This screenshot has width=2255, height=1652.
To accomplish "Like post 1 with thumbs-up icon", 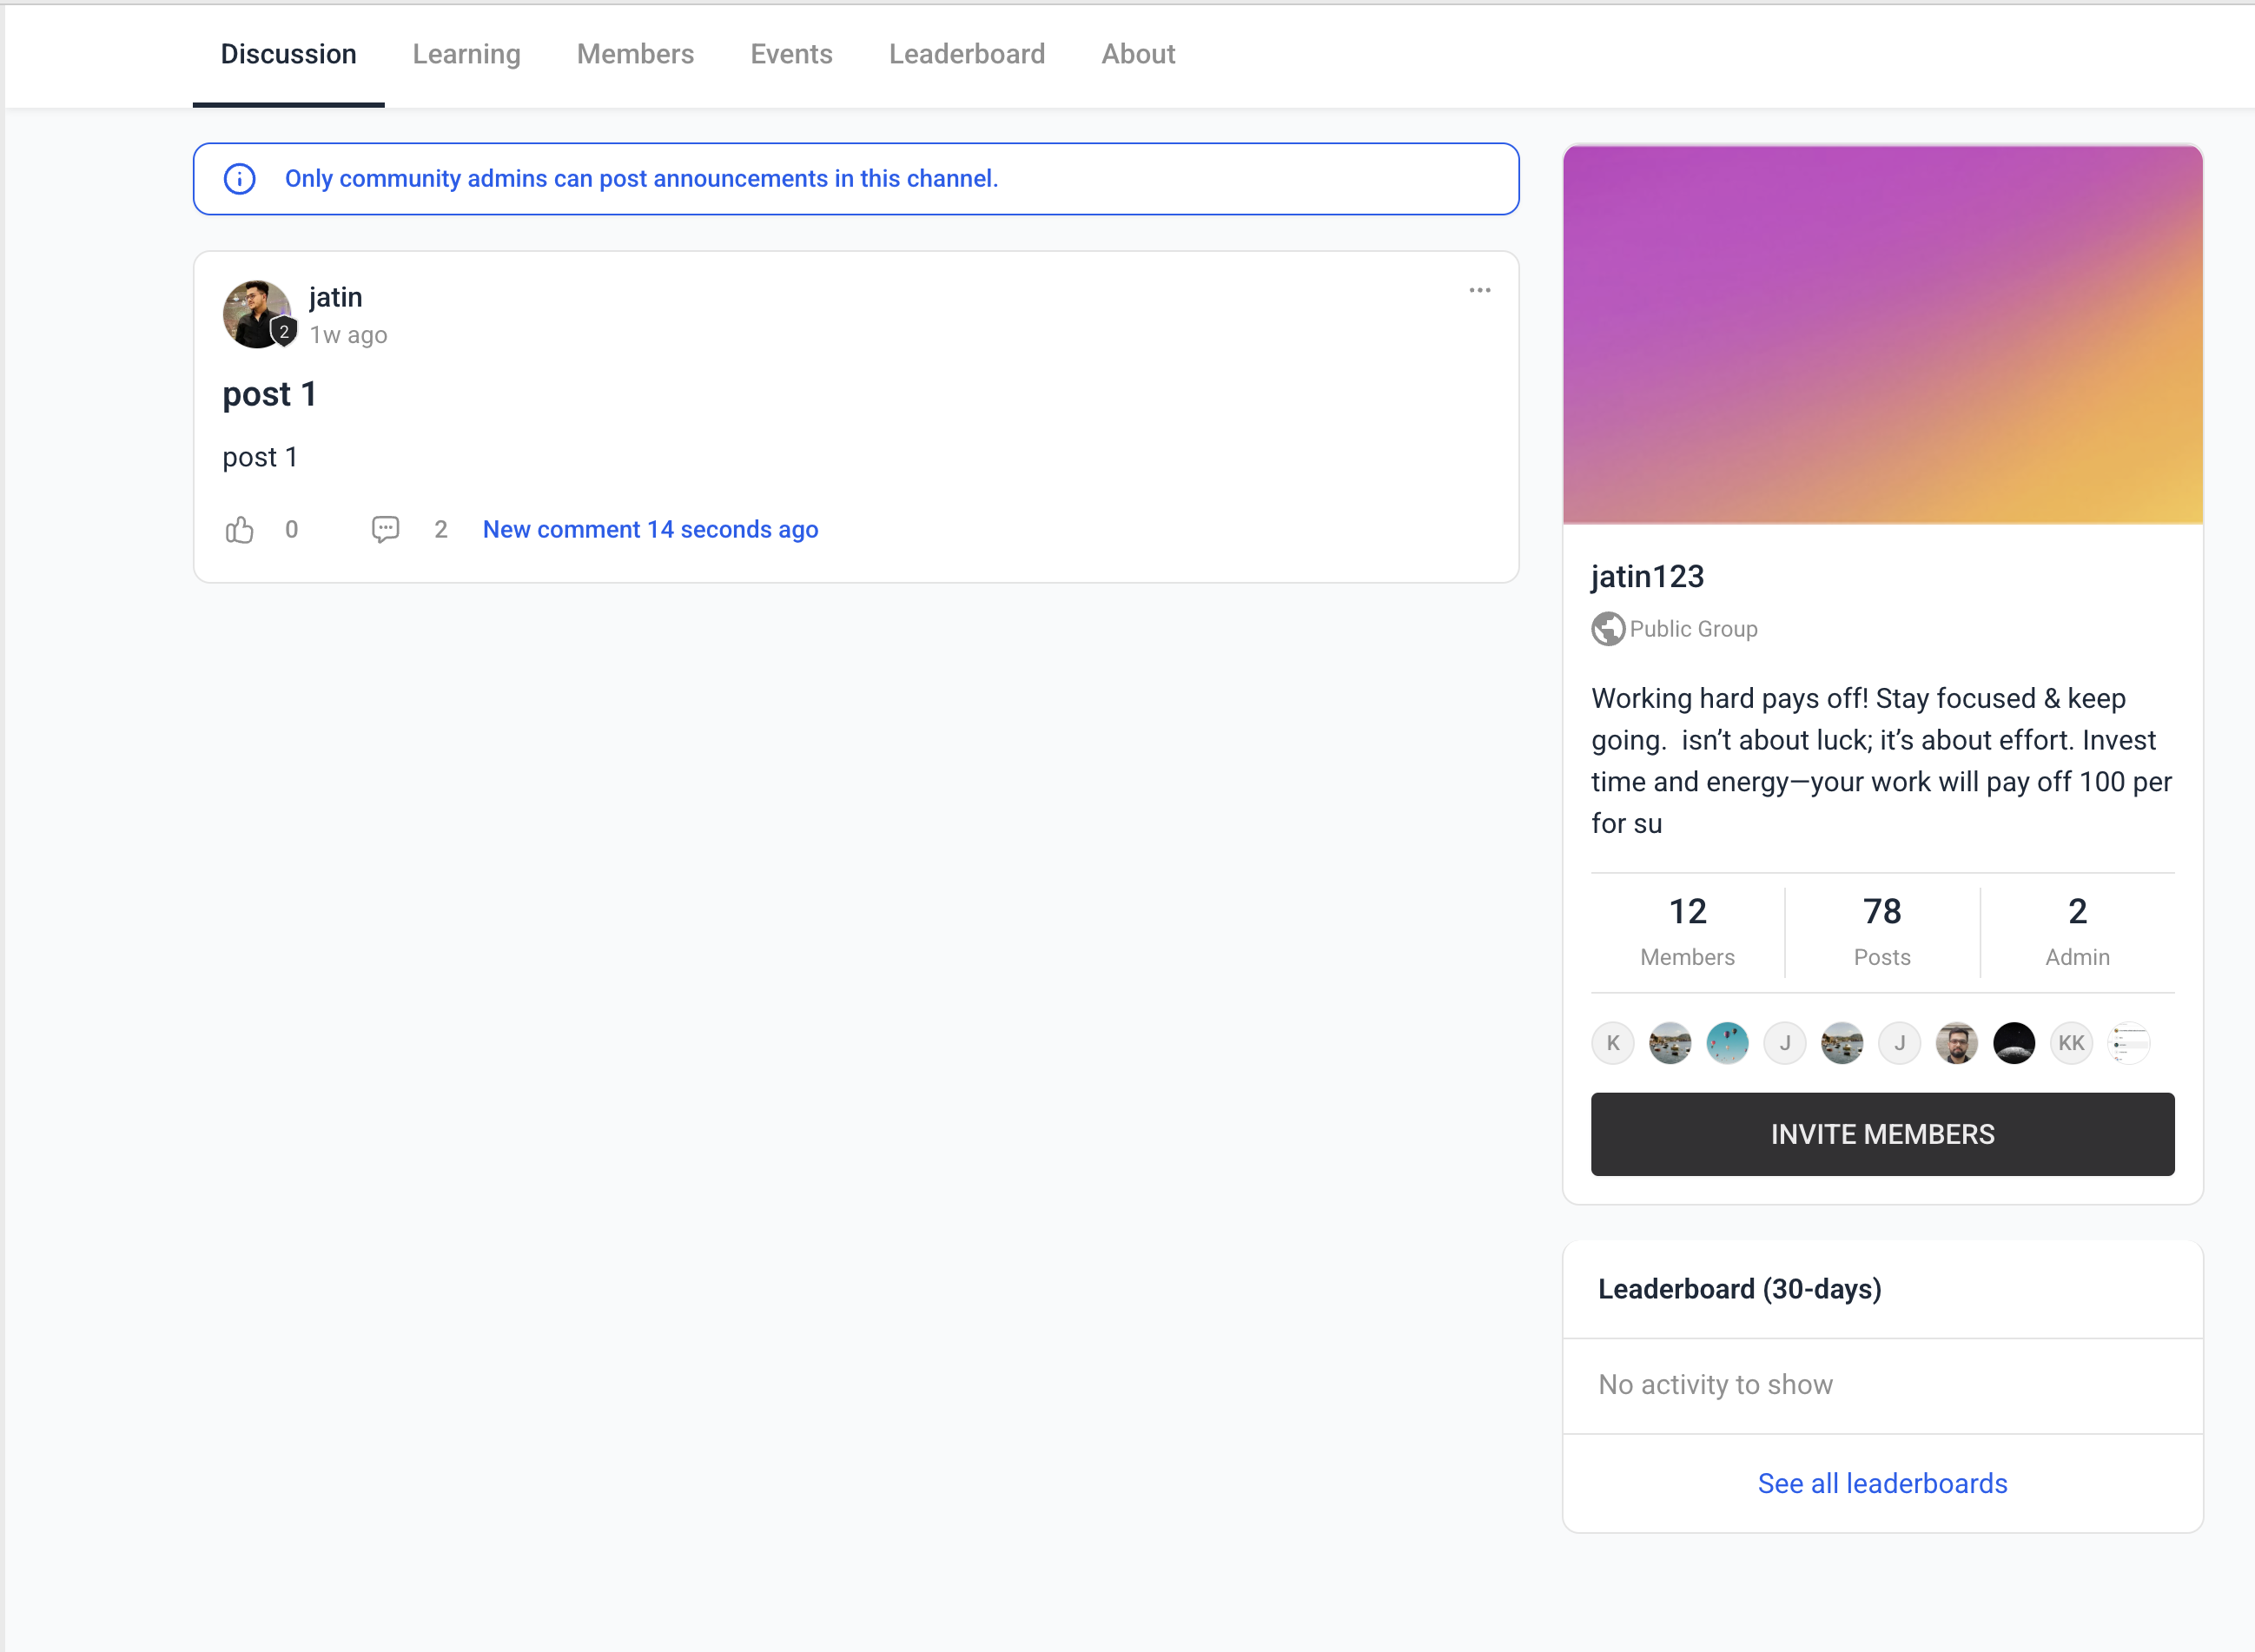I will coord(239,529).
